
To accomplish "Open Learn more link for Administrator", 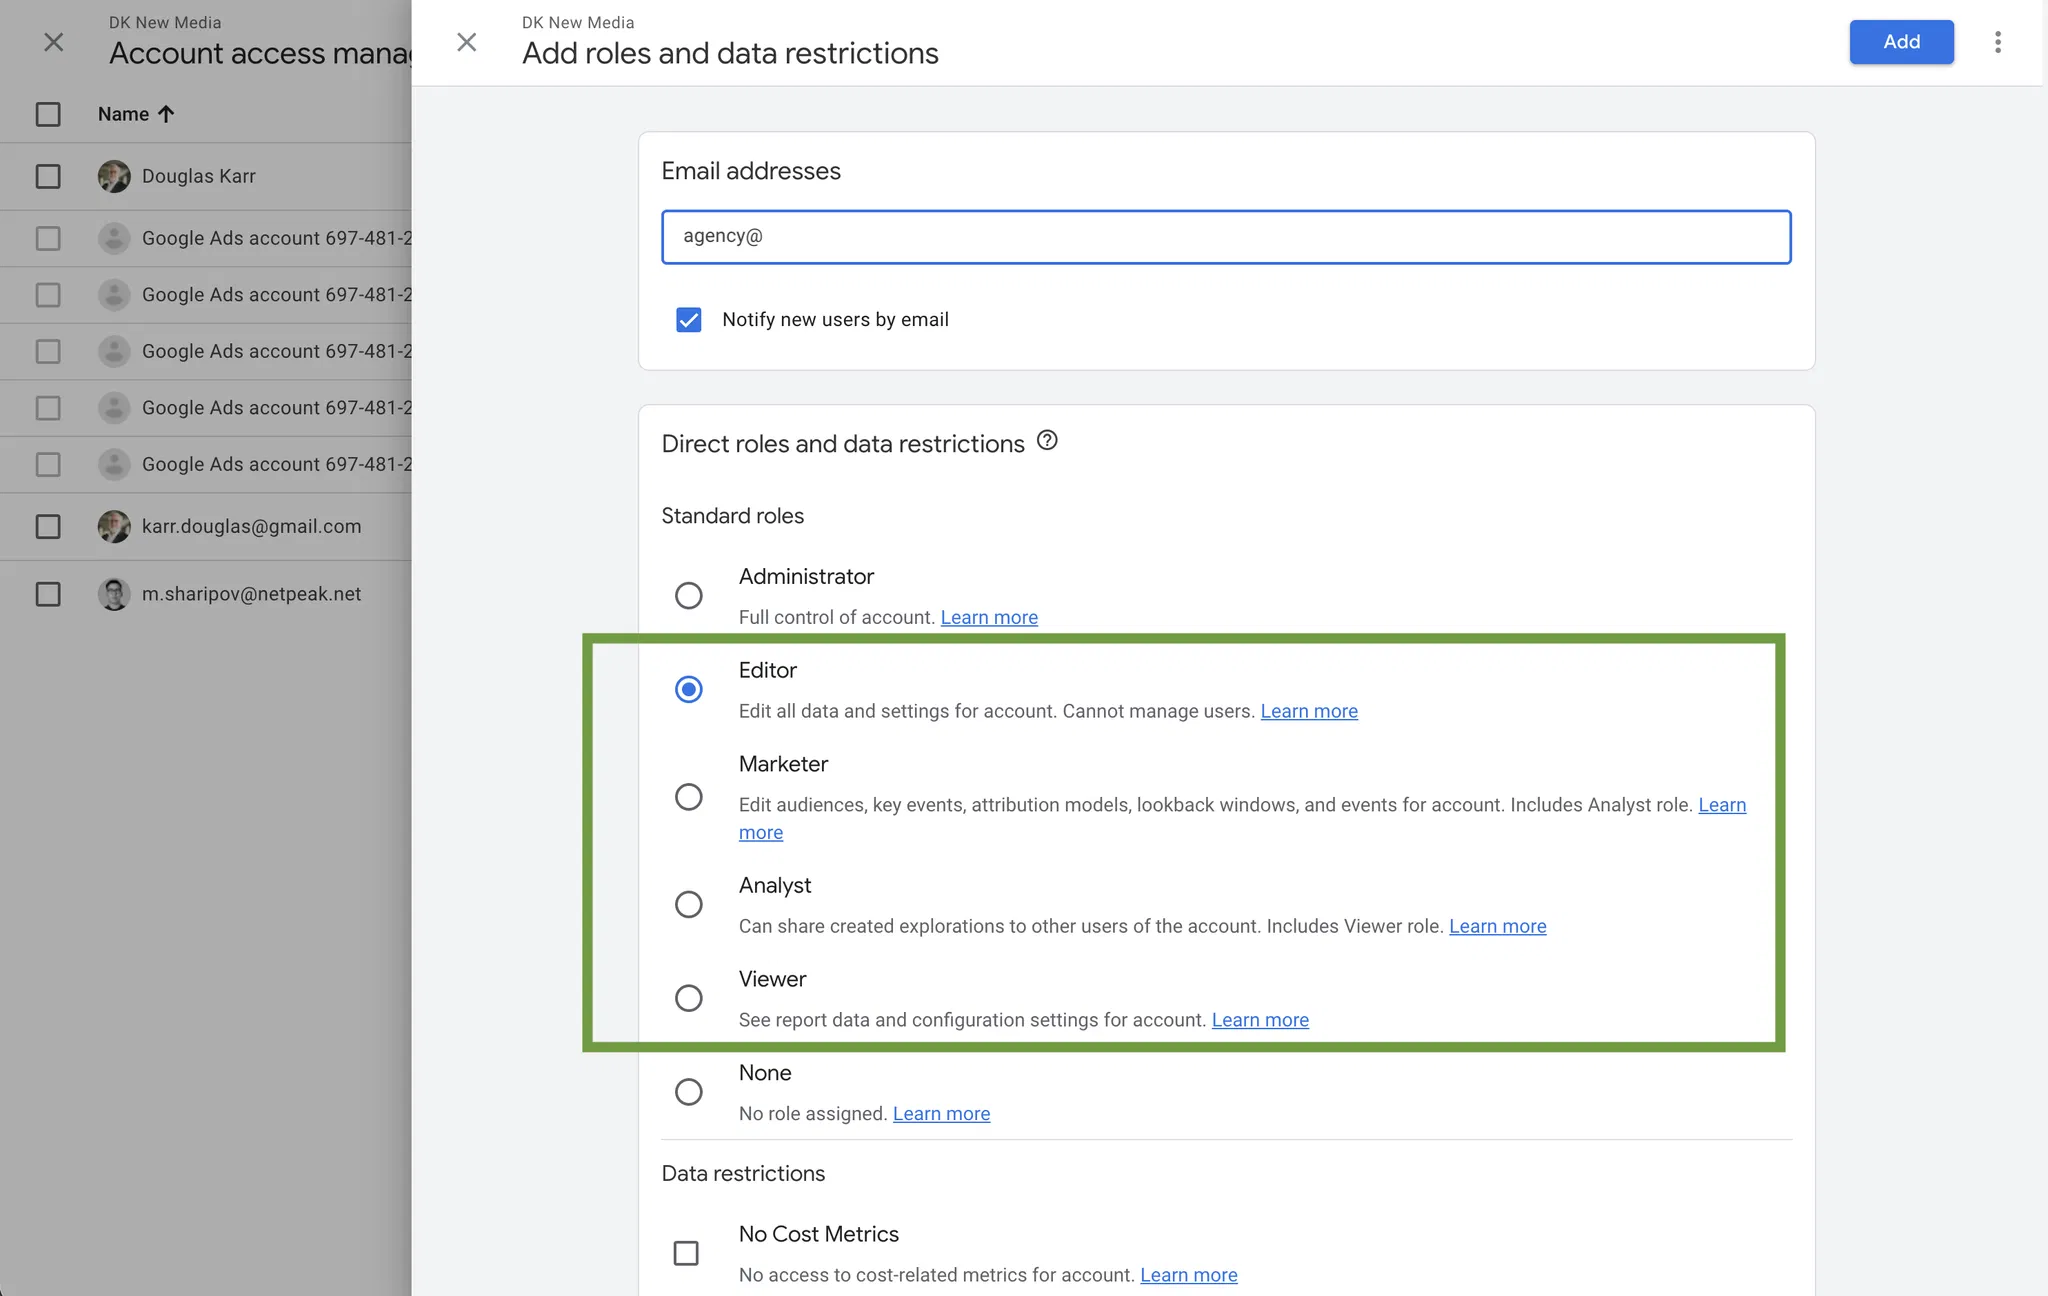I will point(988,617).
